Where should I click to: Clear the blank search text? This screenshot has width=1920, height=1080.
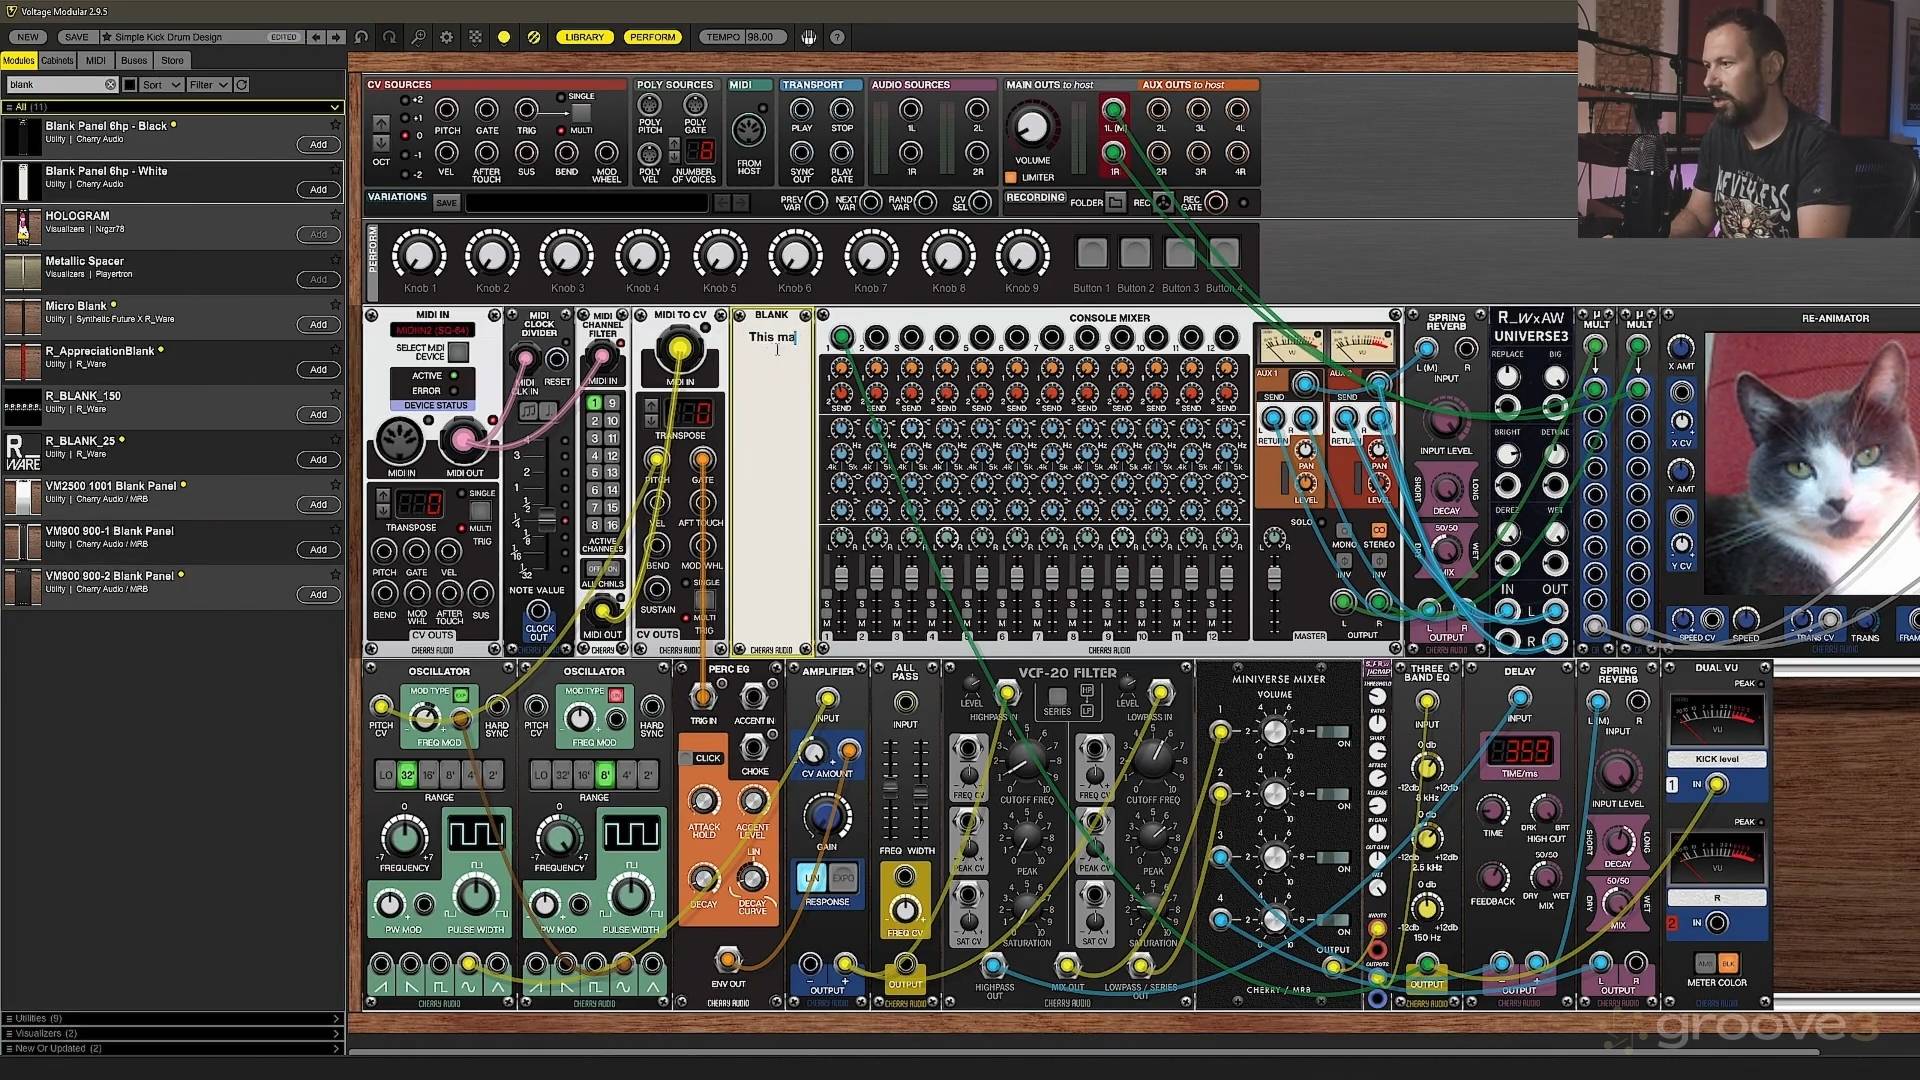pyautogui.click(x=110, y=85)
